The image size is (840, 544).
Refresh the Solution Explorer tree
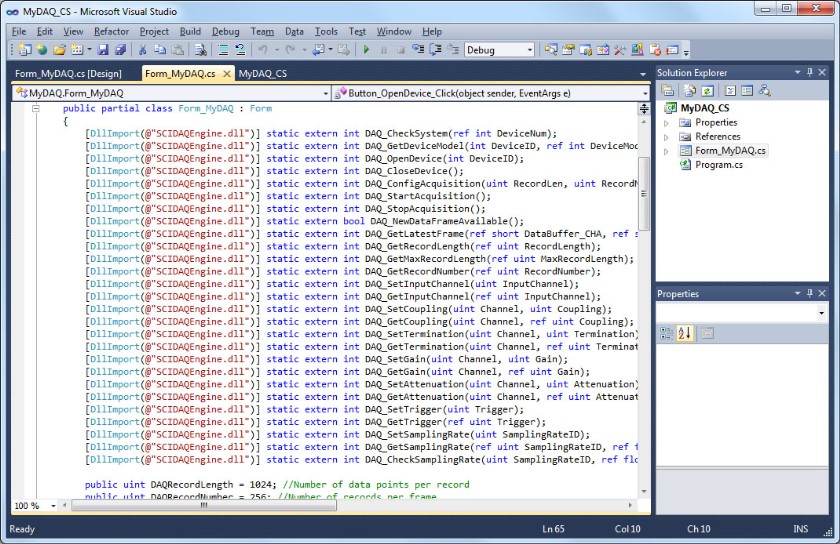click(707, 91)
